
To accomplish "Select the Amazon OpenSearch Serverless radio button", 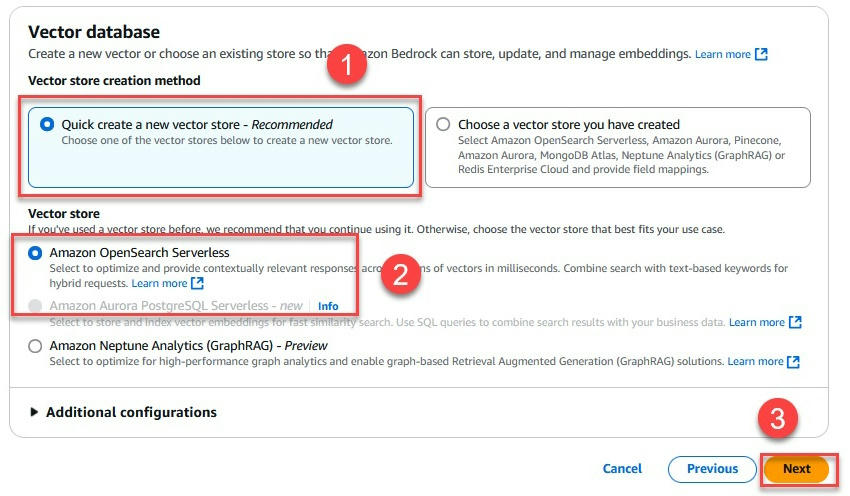I will (36, 253).
